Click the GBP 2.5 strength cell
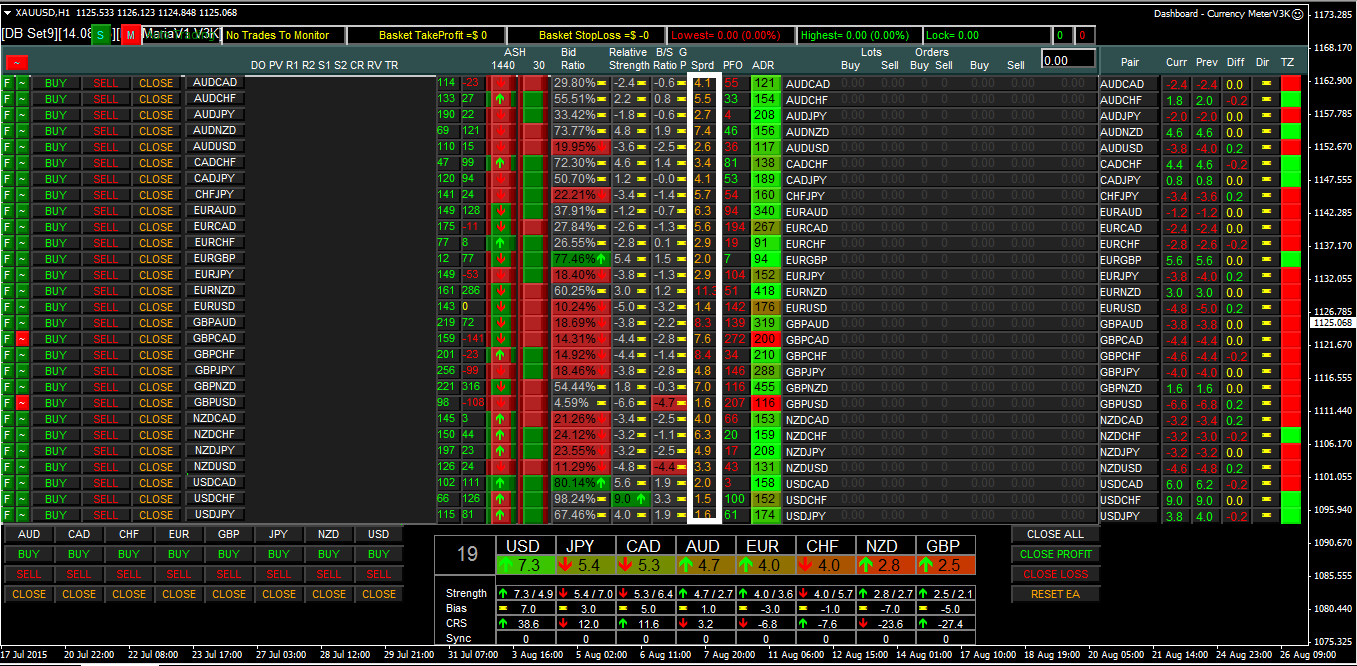1357x666 pixels. [x=945, y=565]
